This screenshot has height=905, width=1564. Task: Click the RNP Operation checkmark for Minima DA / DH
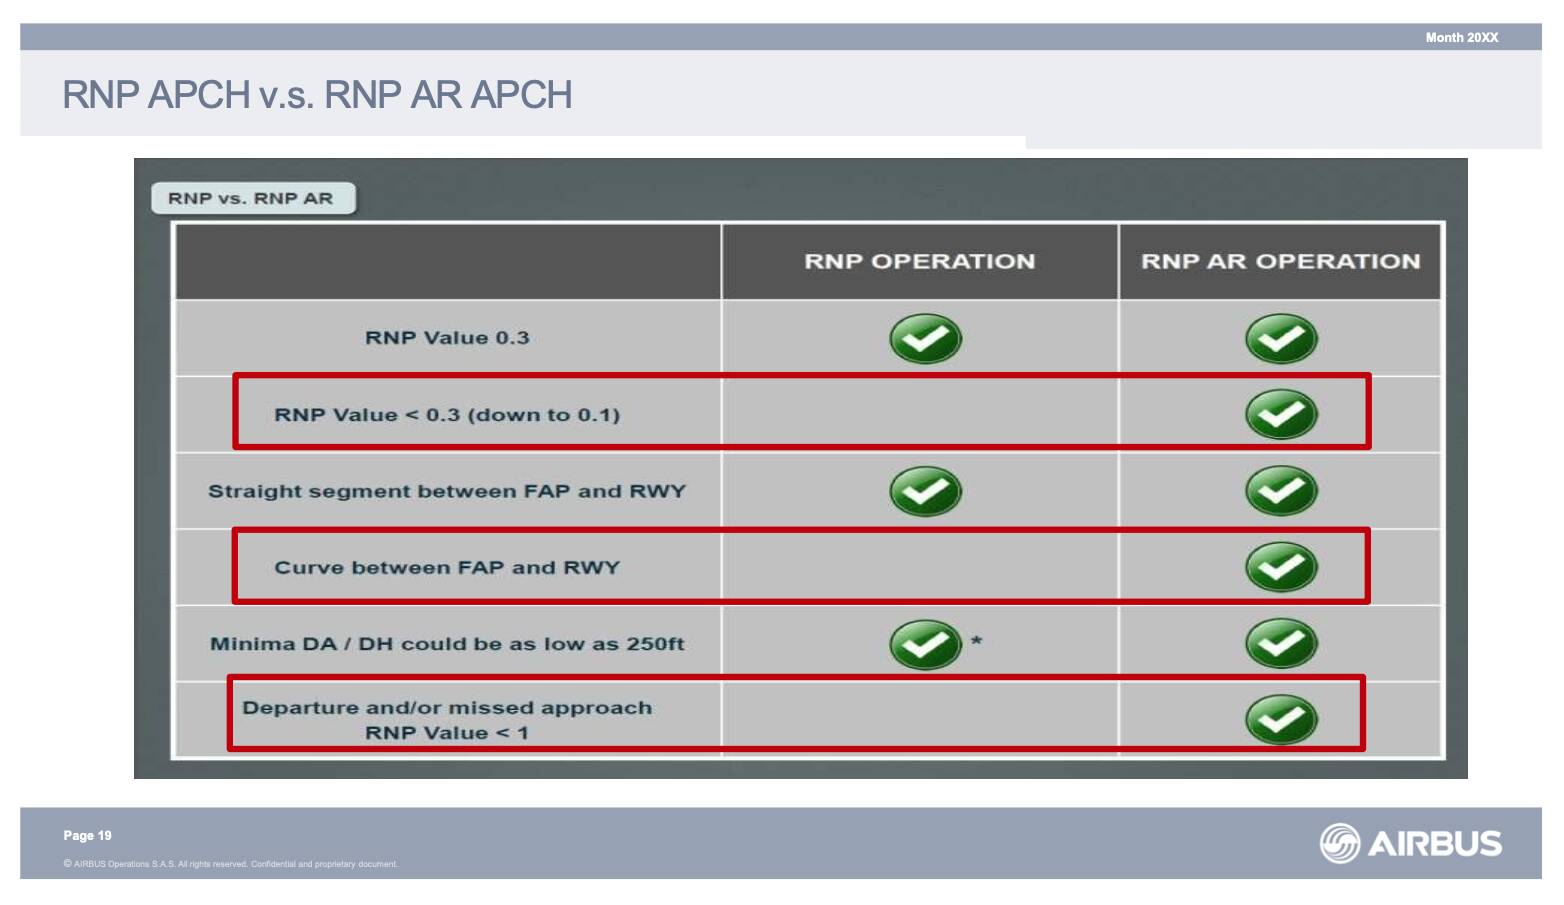tap(925, 644)
